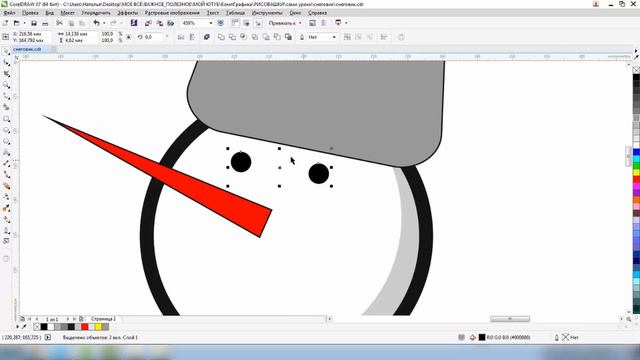Click the Create boundary icon
640x360 pixels.
[x=288, y=37]
